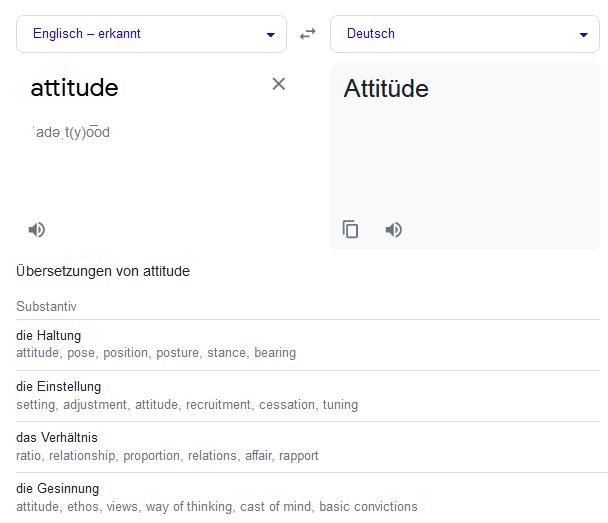Image resolution: width=608 pixels, height=523 pixels.
Task: Select the translation "die Einstellung"
Action: [58, 386]
